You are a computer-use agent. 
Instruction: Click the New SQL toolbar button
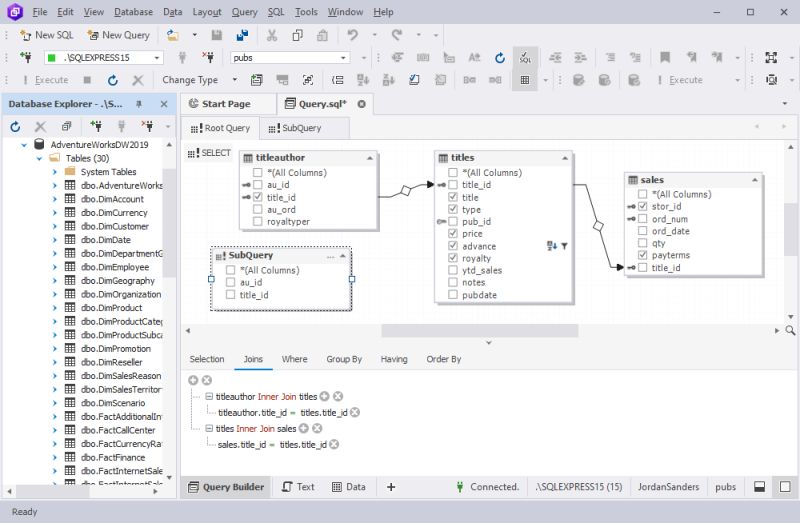pyautogui.click(x=46, y=35)
